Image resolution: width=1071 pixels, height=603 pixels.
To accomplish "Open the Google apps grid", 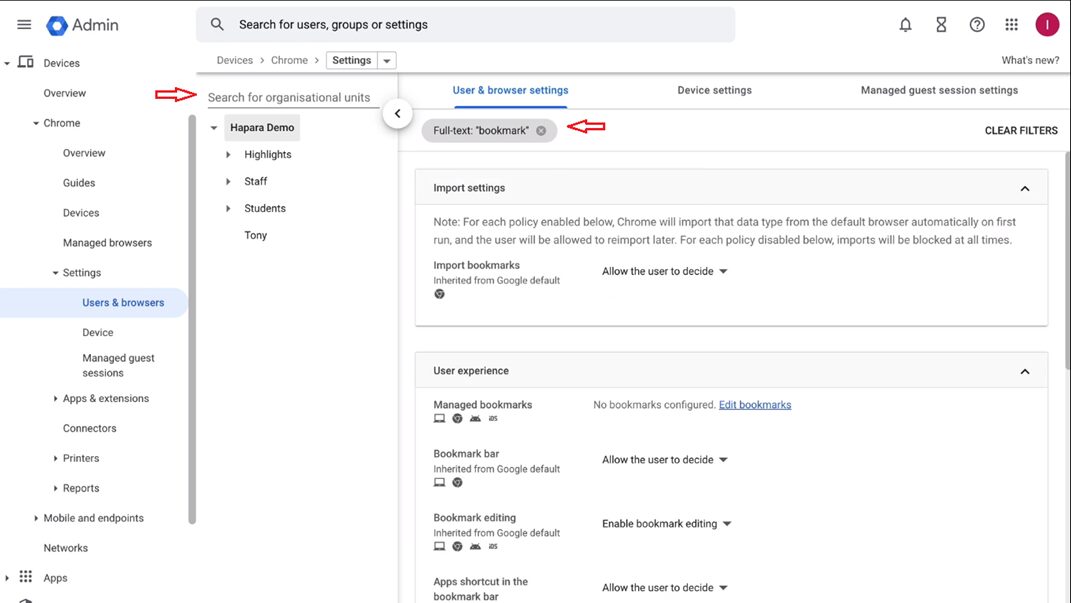I will [1012, 25].
